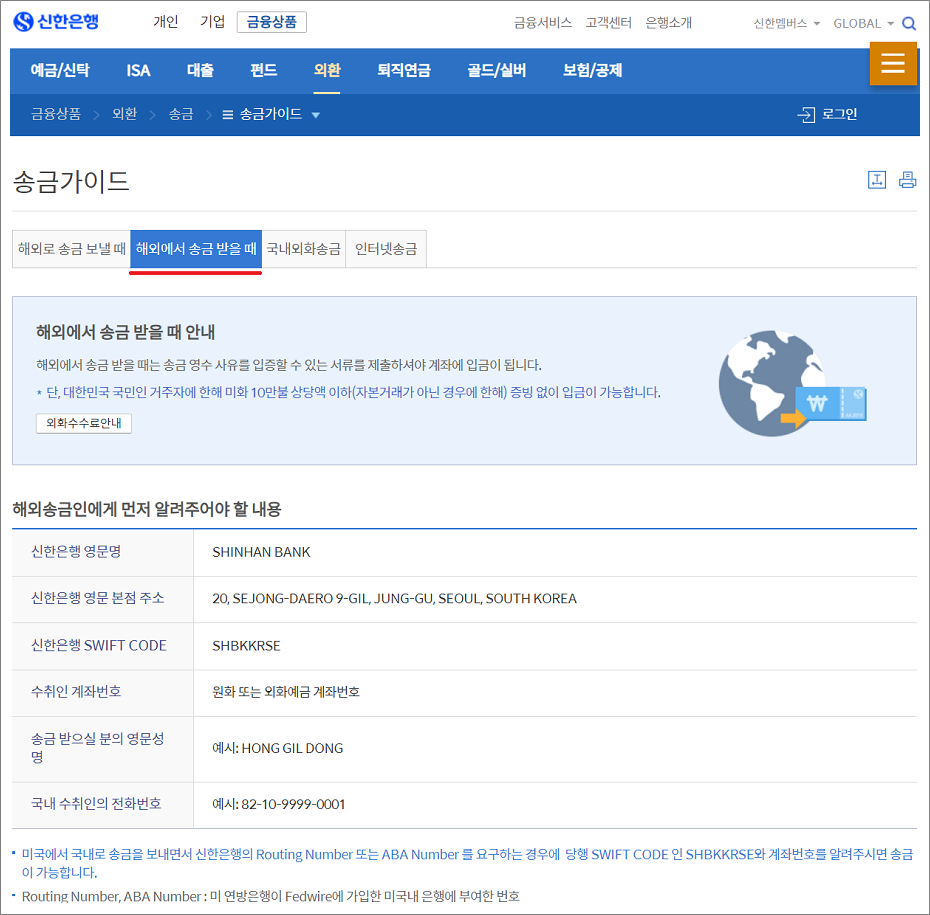The image size is (930, 915).
Task: Click the 서류를 제출하셔야 guidance sentence
Action: tap(289, 365)
